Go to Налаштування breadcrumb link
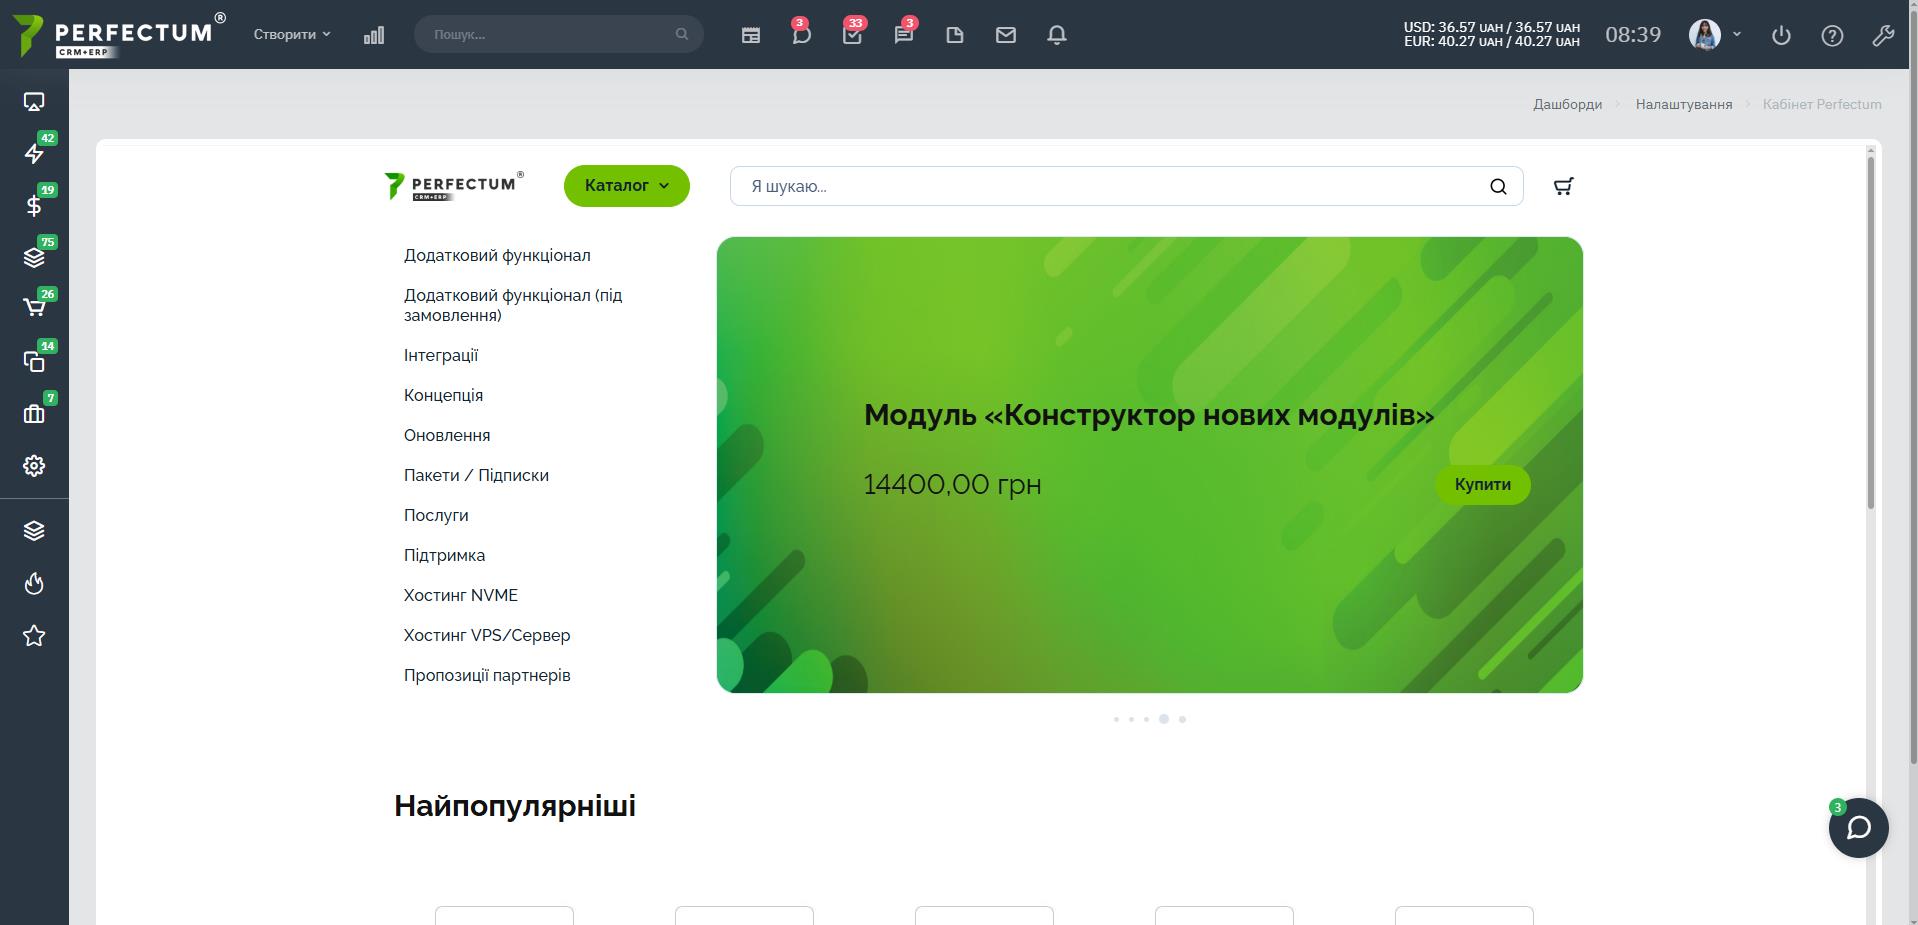1918x925 pixels. (1684, 104)
